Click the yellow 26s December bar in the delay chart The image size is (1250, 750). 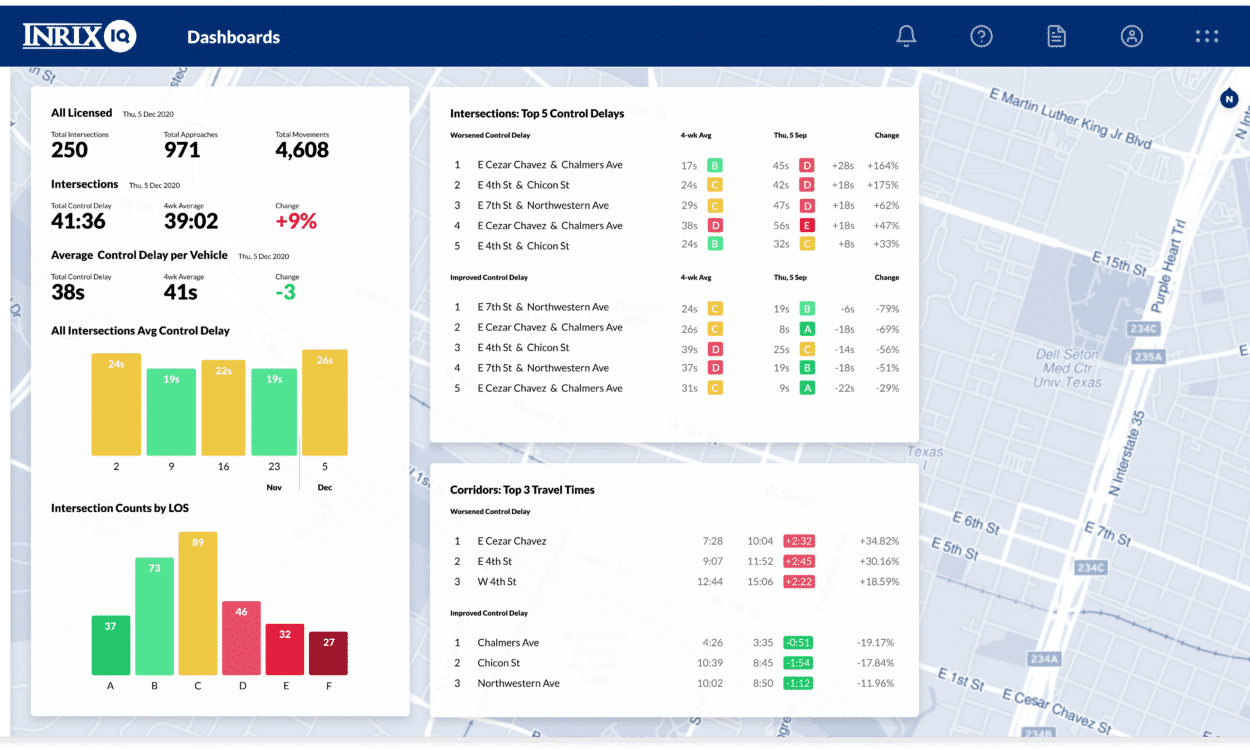pyautogui.click(x=327, y=400)
